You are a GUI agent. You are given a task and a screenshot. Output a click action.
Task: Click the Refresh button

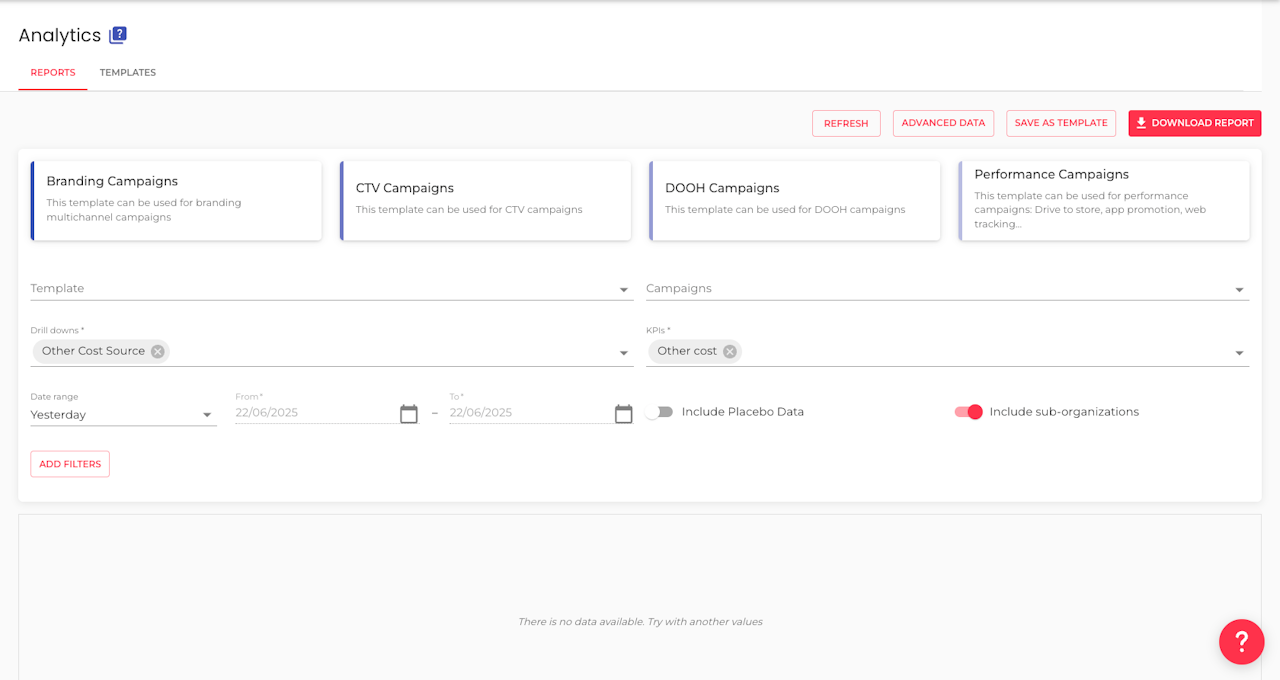pos(846,123)
